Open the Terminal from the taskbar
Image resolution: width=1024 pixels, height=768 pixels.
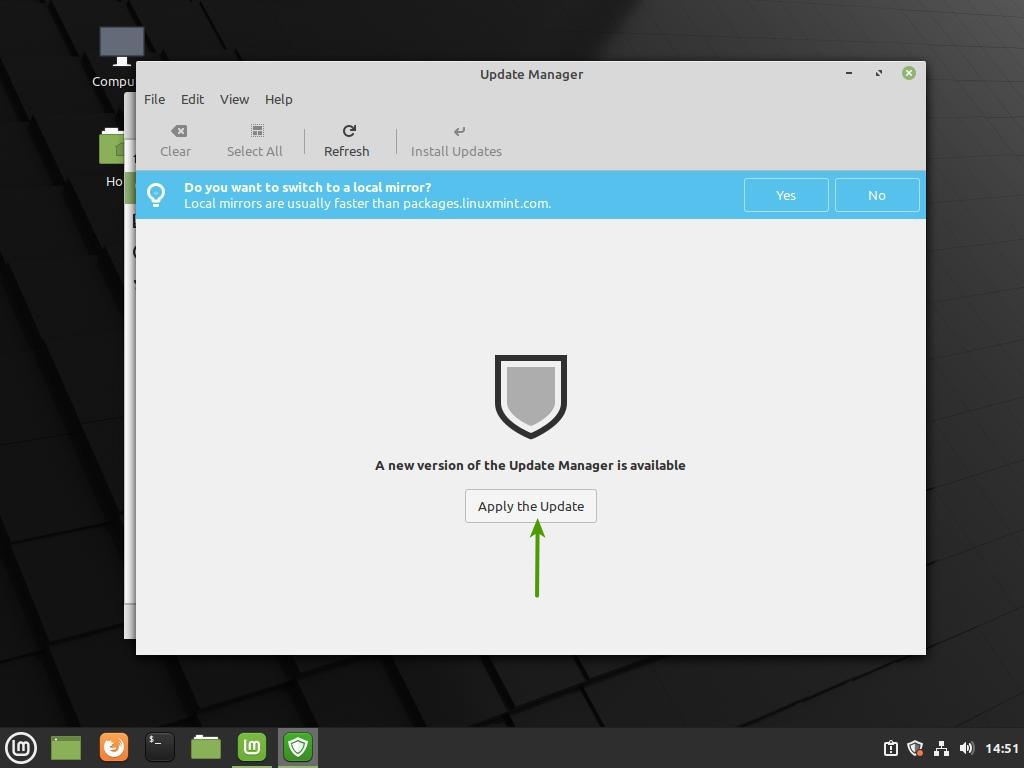coord(160,747)
